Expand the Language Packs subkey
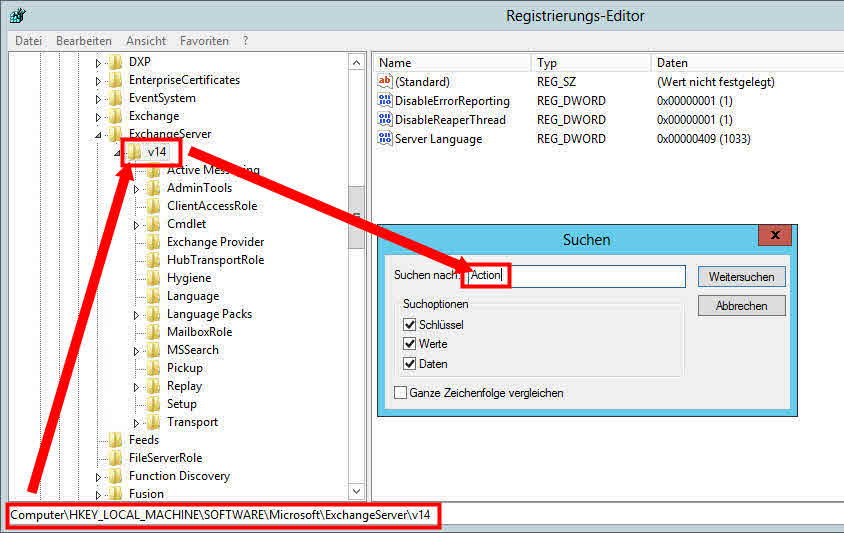Viewport: 844px width, 533px height. tap(136, 315)
